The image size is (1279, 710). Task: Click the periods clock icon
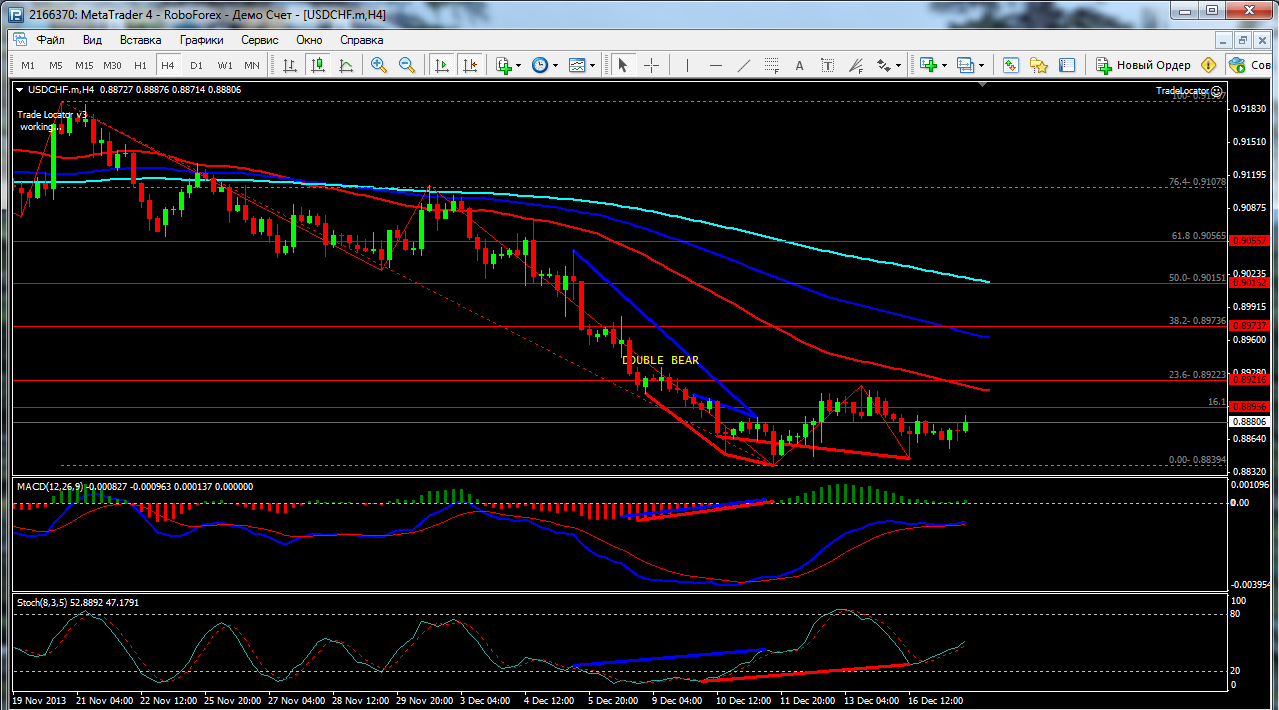pos(540,65)
